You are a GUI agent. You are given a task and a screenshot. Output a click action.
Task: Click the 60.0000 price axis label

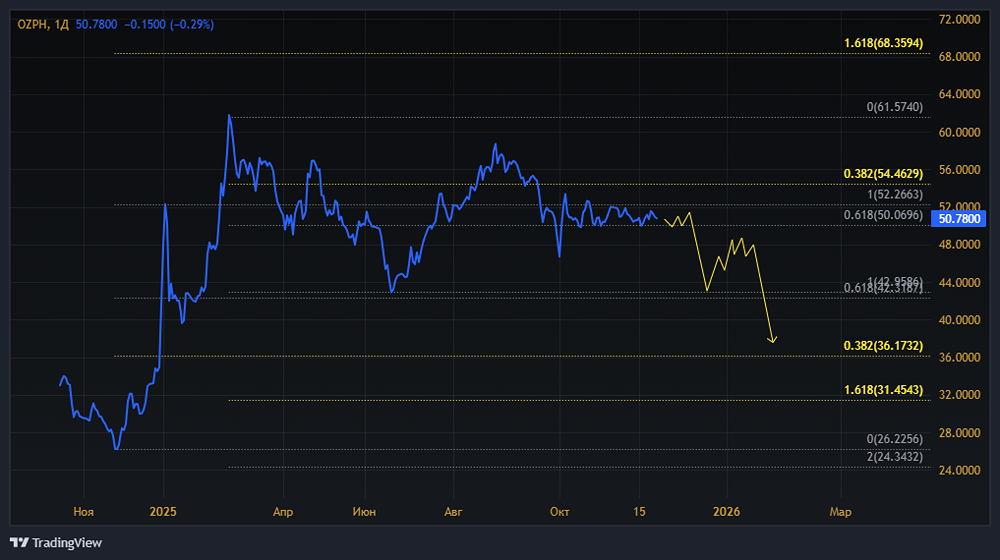point(959,133)
